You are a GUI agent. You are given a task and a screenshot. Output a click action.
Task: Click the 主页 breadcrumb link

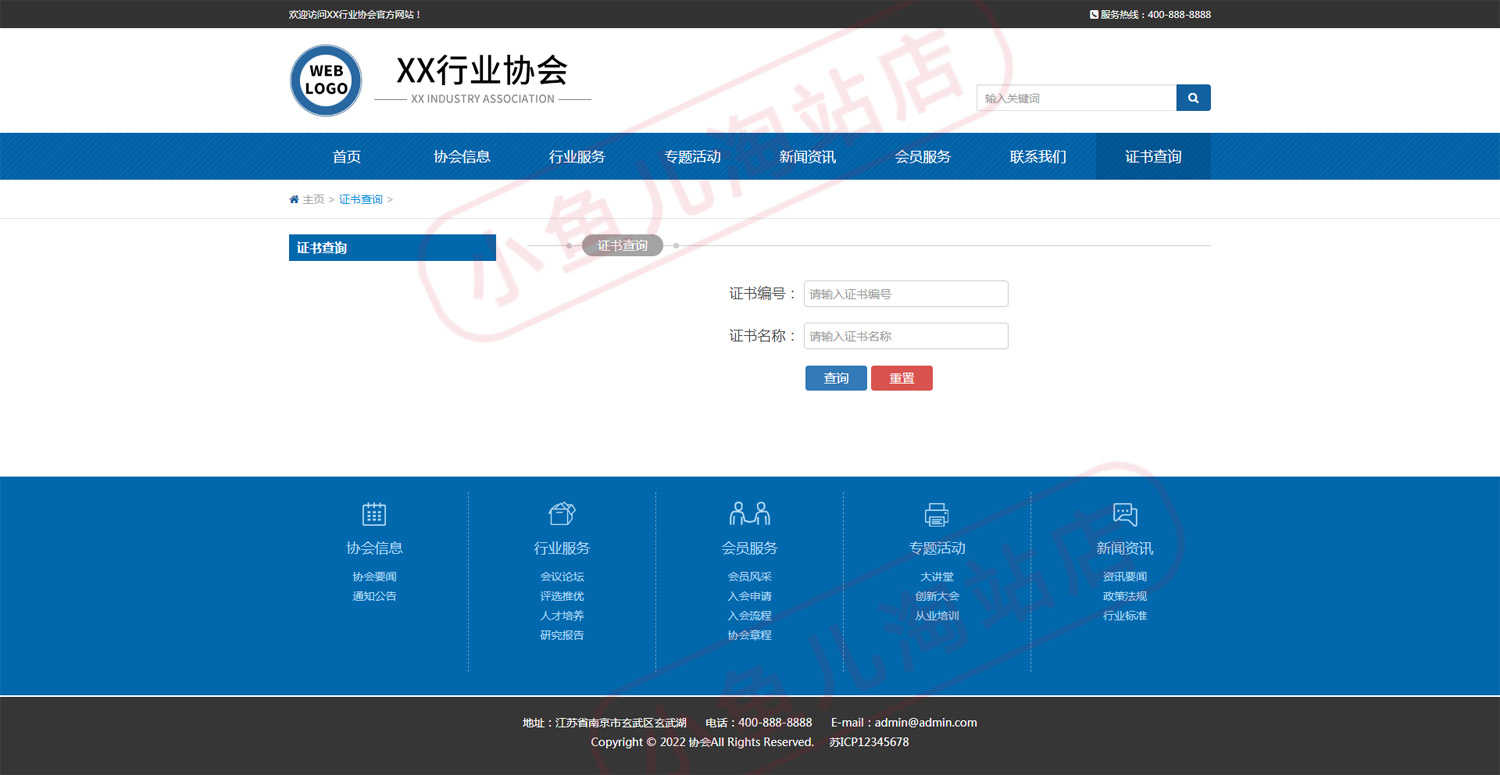tap(314, 199)
